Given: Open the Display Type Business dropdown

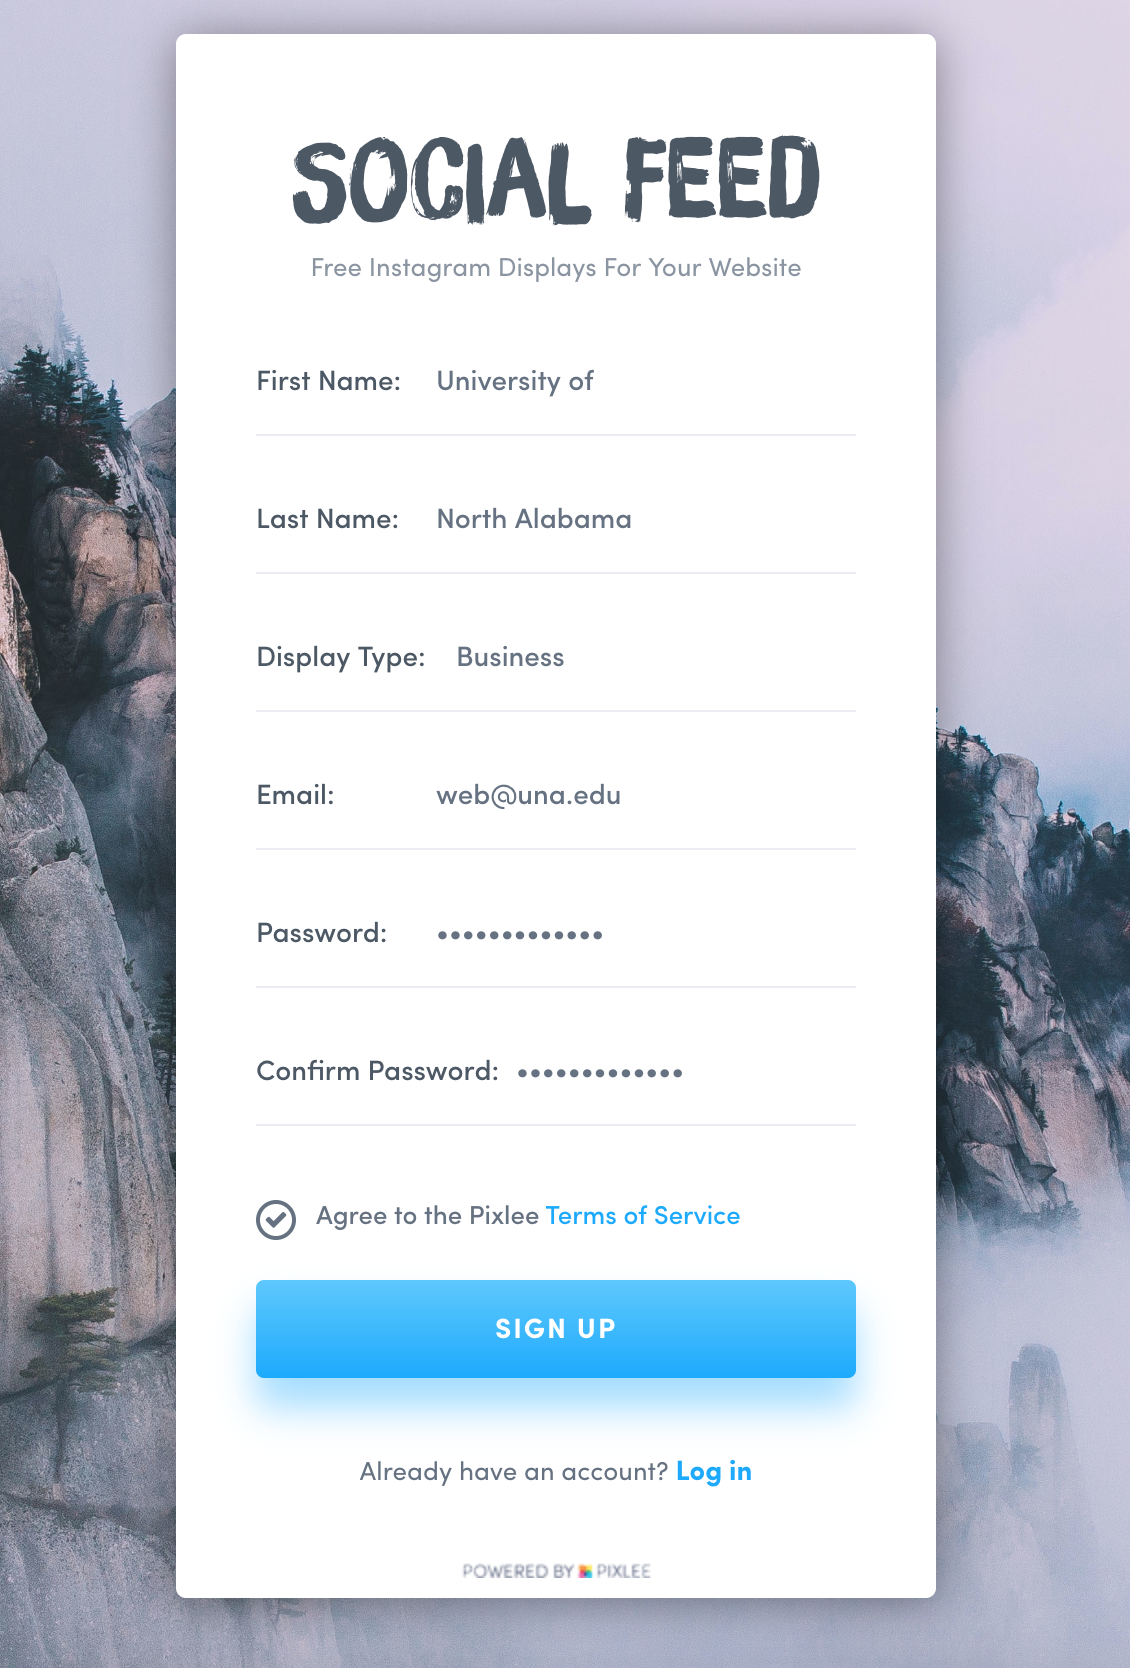Looking at the screenshot, I should click(656, 657).
